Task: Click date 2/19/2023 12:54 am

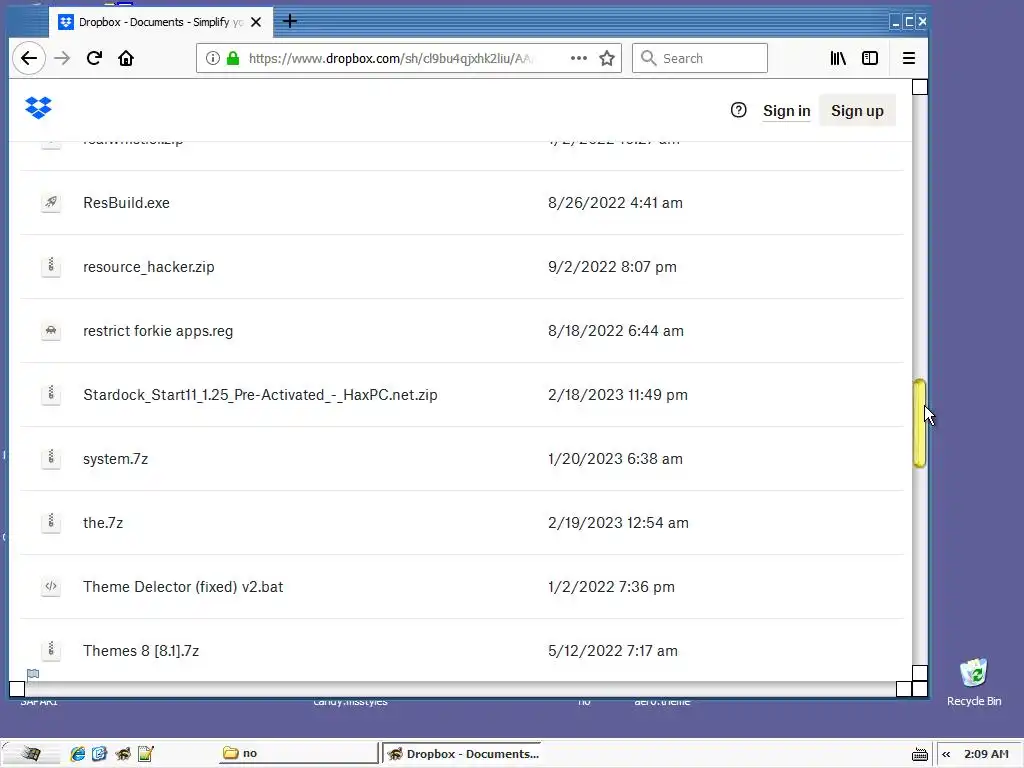Action: coord(618,523)
